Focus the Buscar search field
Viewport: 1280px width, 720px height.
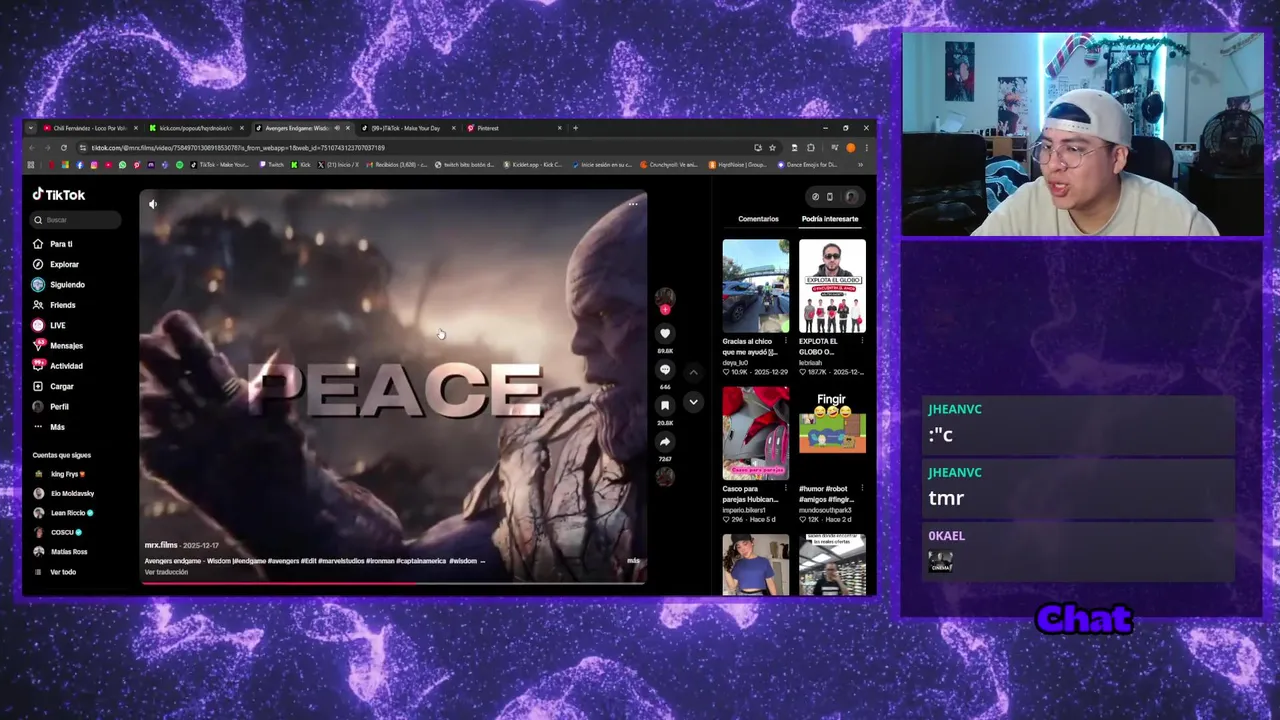point(77,220)
